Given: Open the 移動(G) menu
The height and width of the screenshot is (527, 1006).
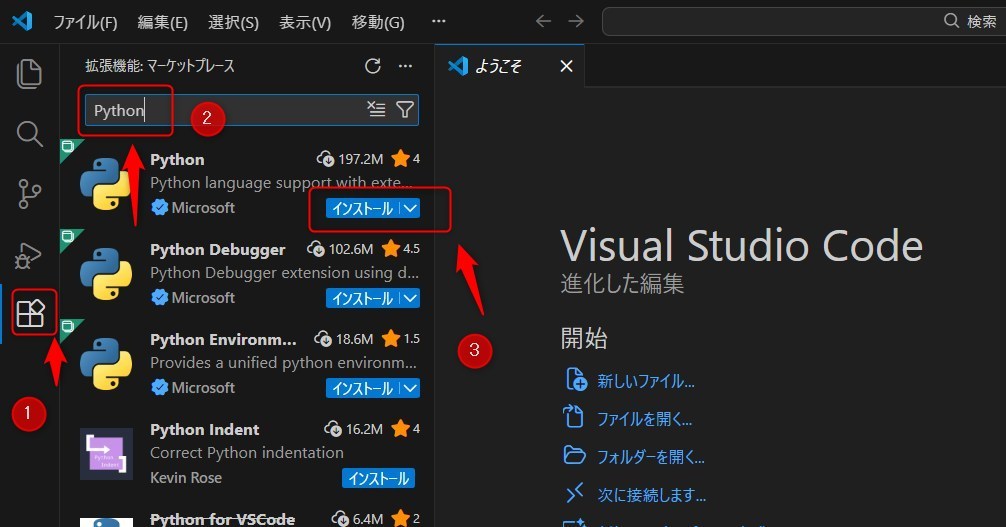Looking at the screenshot, I should coord(378,22).
